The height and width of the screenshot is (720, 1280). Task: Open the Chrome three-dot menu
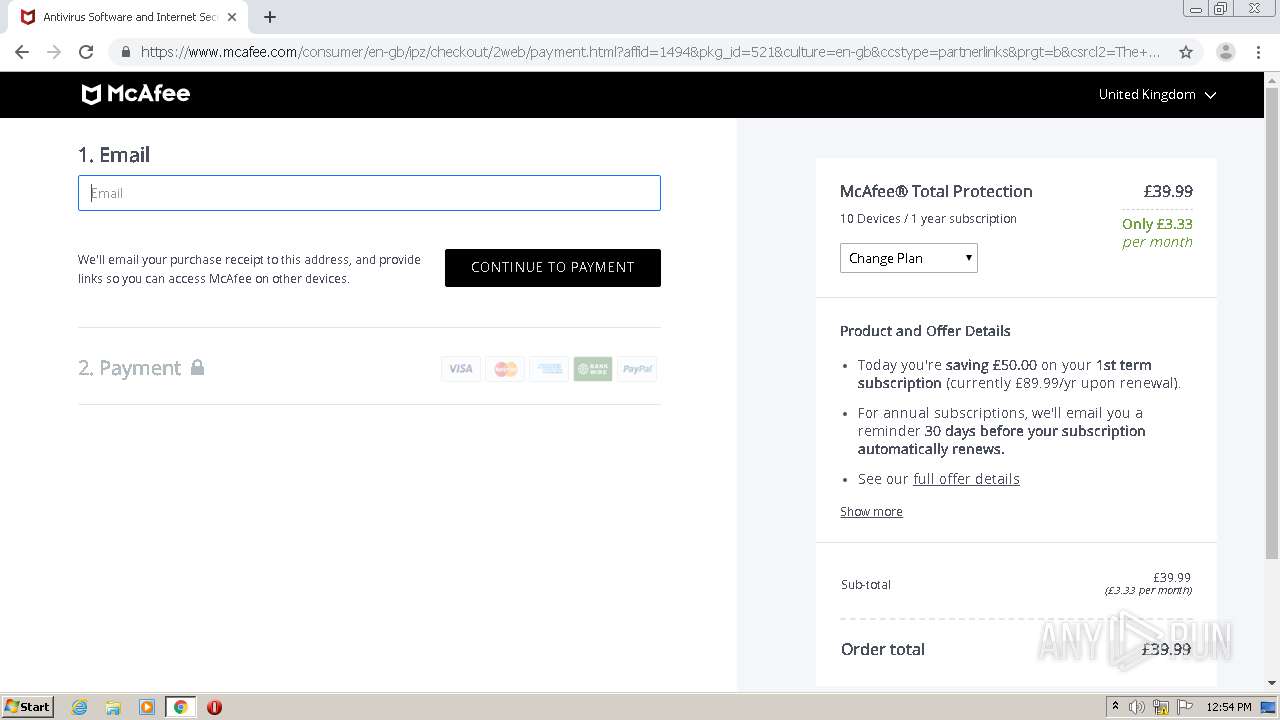[x=1258, y=52]
